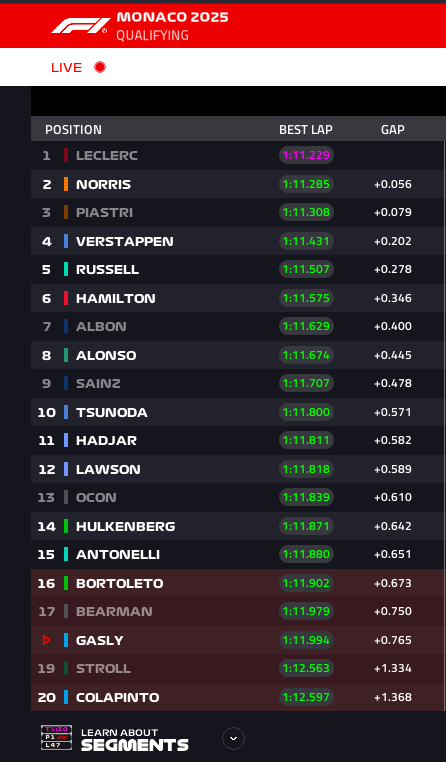This screenshot has height=762, width=446.
Task: Expand the Learn About Segments chevron
Action: tap(233, 739)
